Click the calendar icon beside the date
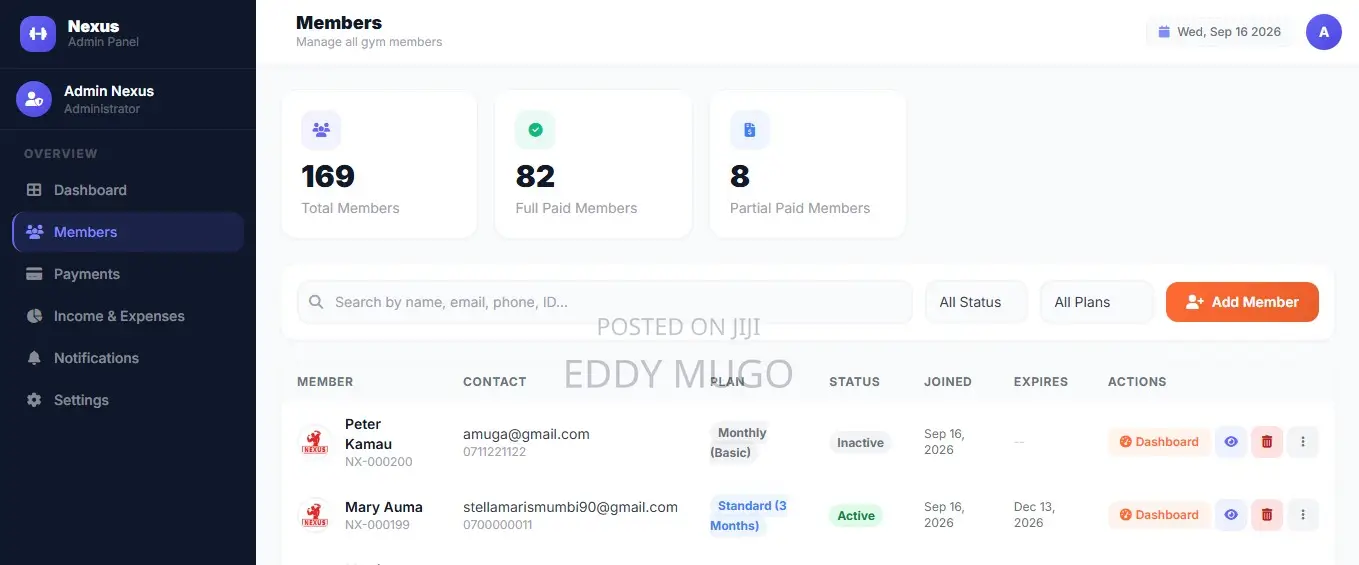This screenshot has height=565, width=1359. tap(1164, 32)
